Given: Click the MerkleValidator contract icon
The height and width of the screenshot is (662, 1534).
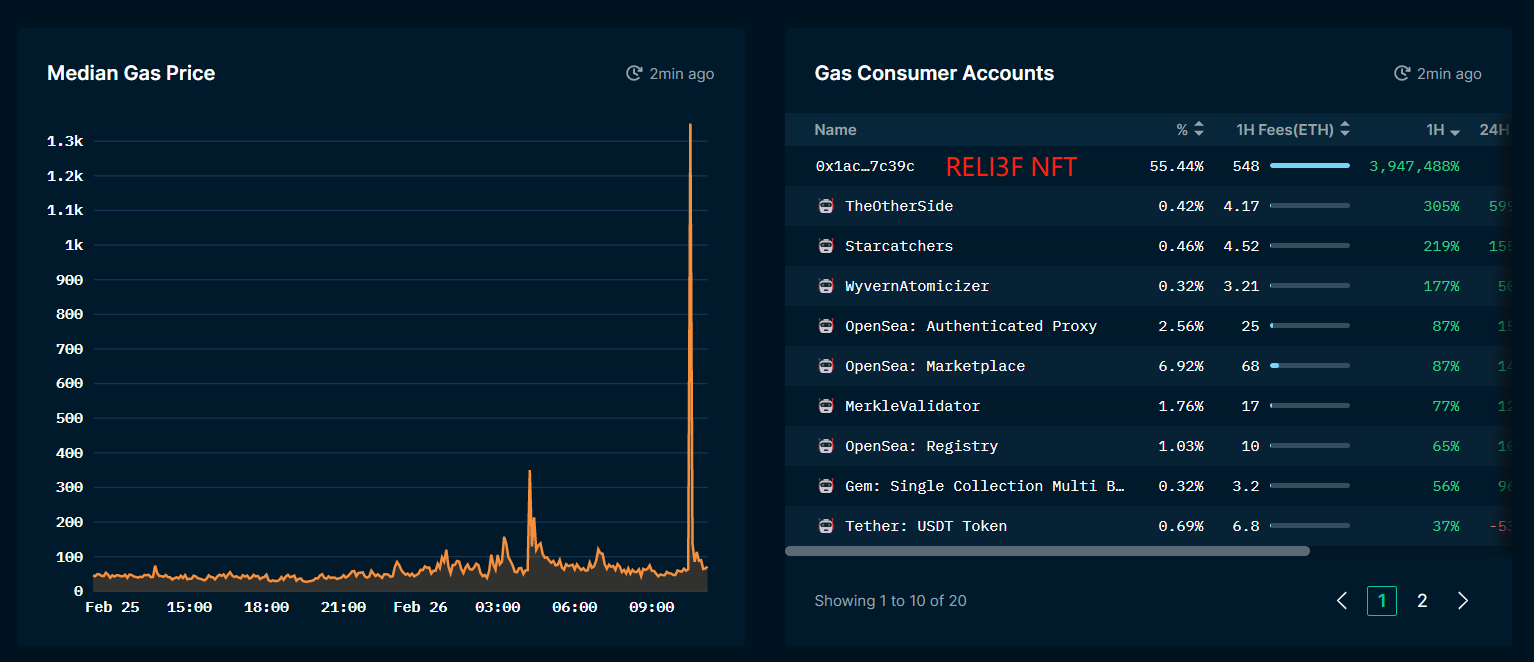Looking at the screenshot, I should [825, 406].
